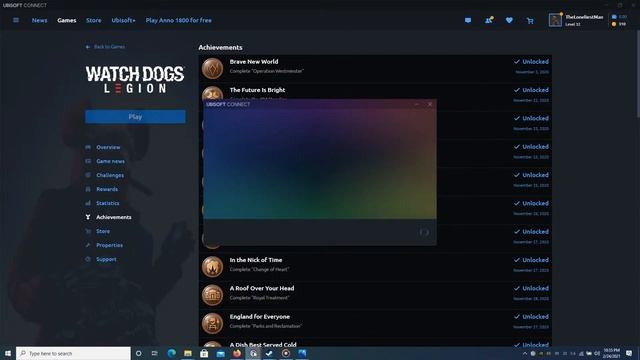
Task: Click A Roof Over Your Head badge
Action: (x=212, y=295)
